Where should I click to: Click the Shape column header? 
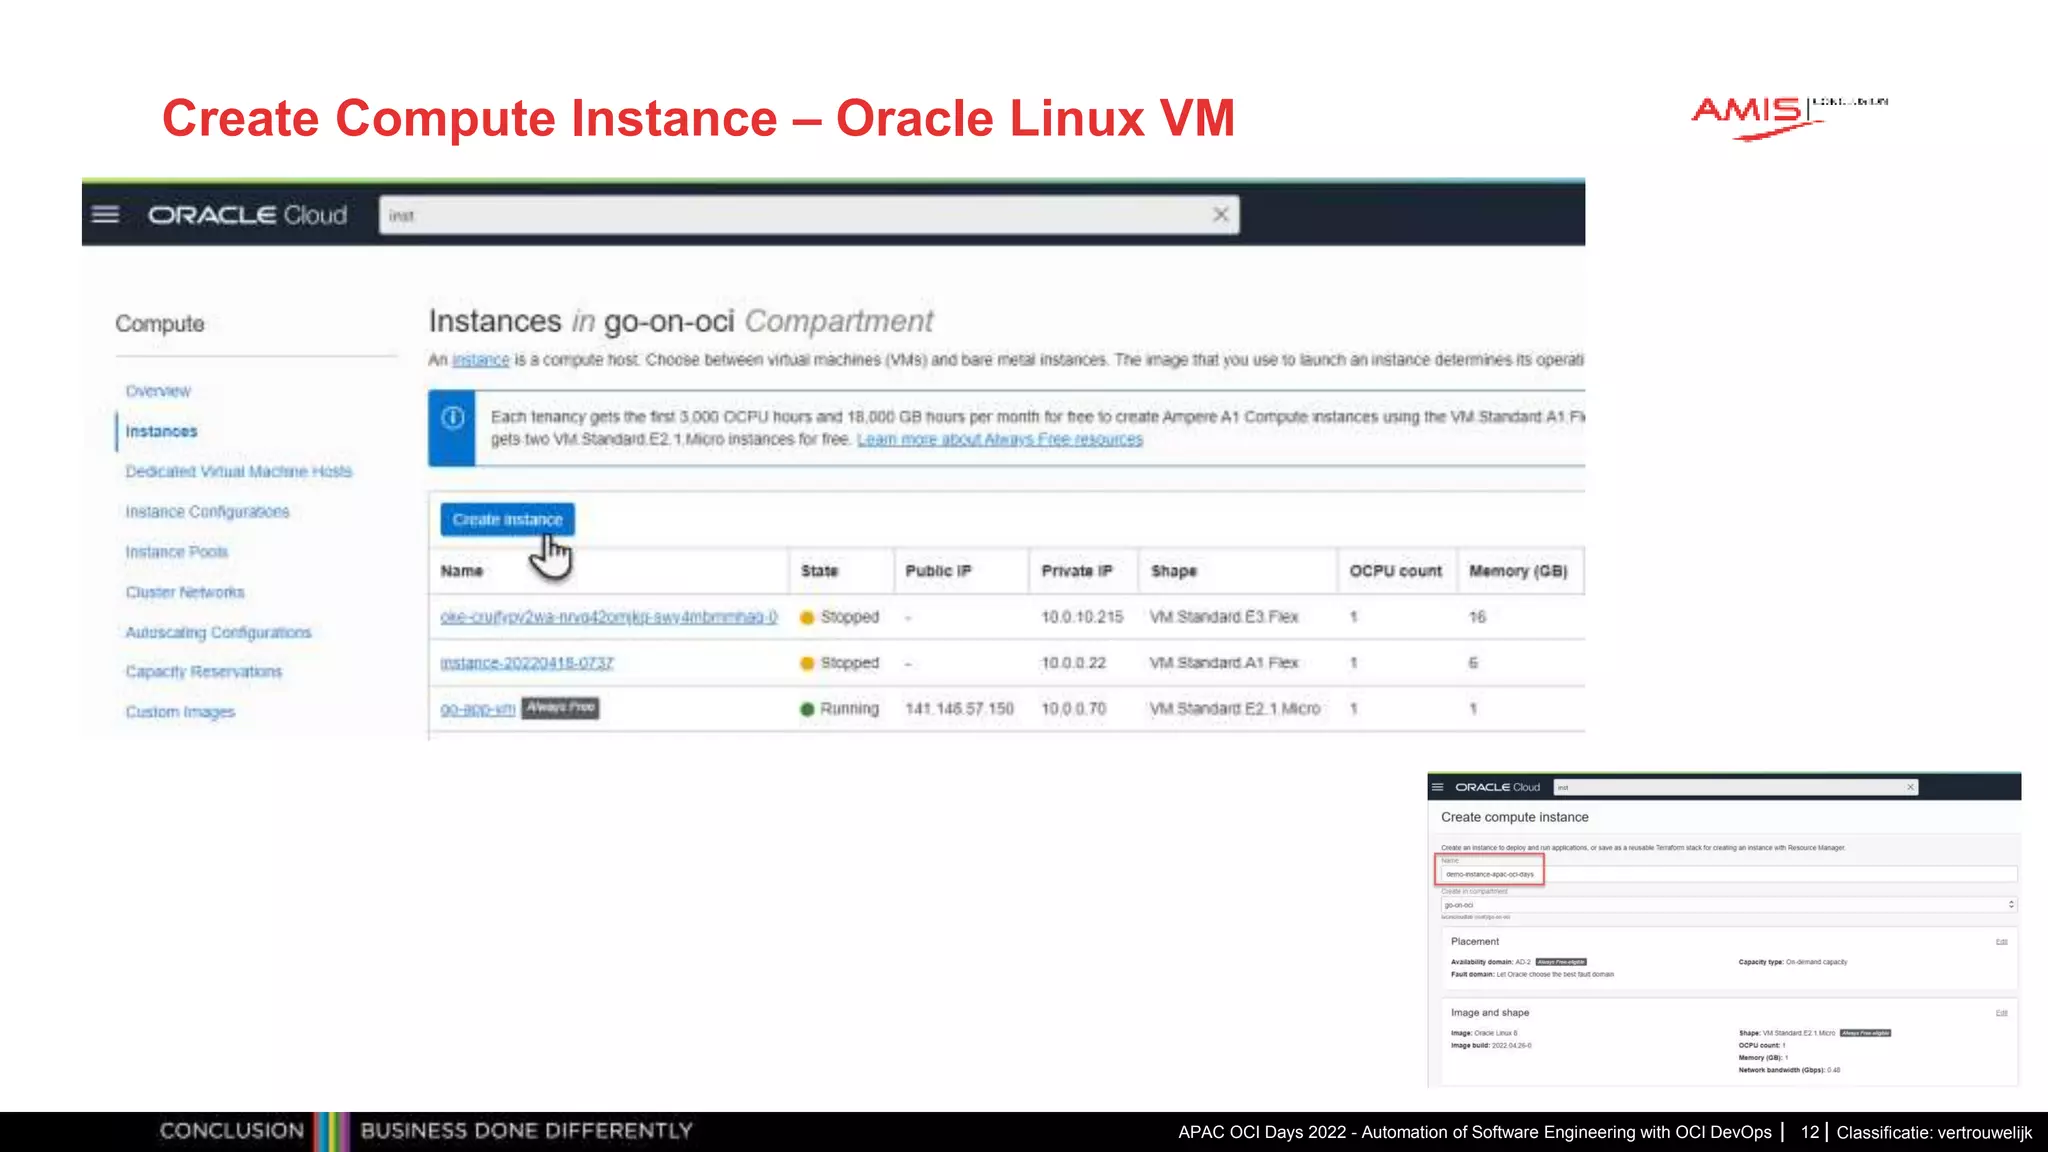click(1173, 570)
